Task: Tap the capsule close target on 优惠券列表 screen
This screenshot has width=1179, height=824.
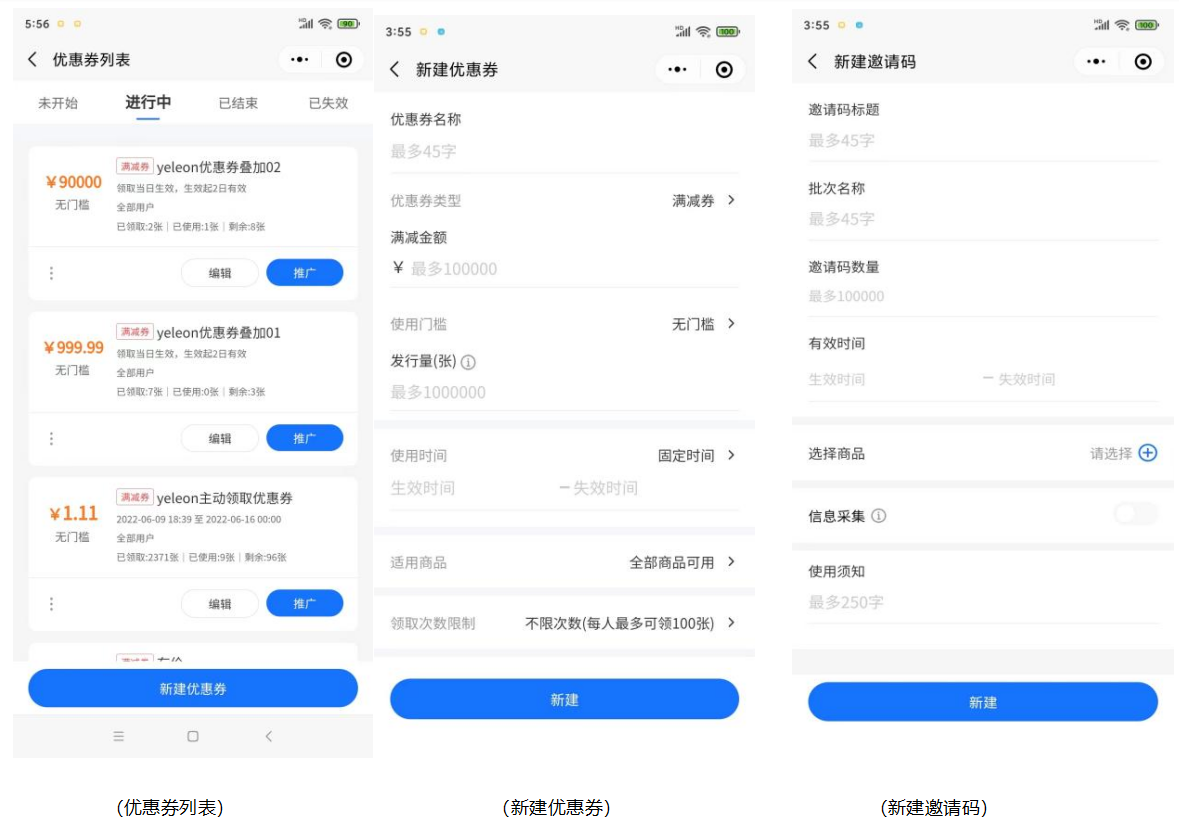Action: point(344,59)
